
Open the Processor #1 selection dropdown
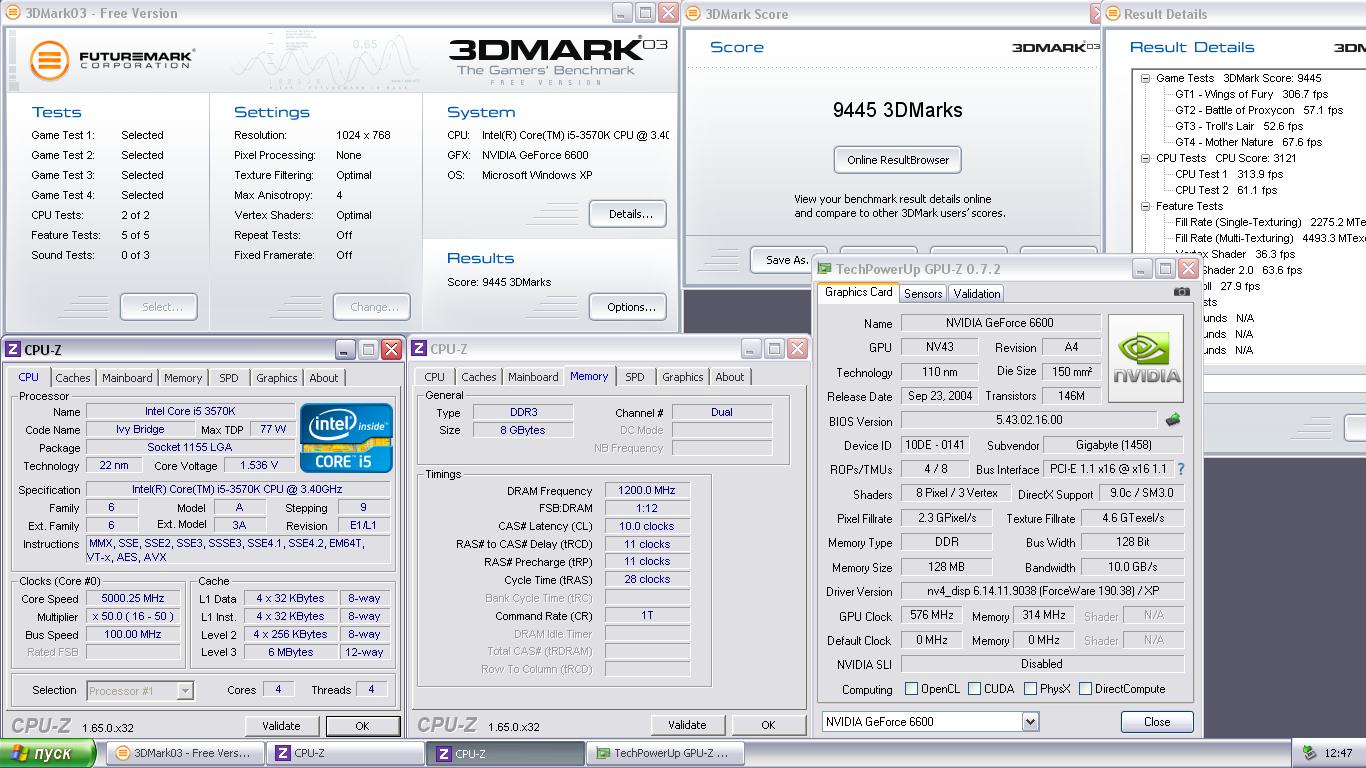[x=185, y=690]
